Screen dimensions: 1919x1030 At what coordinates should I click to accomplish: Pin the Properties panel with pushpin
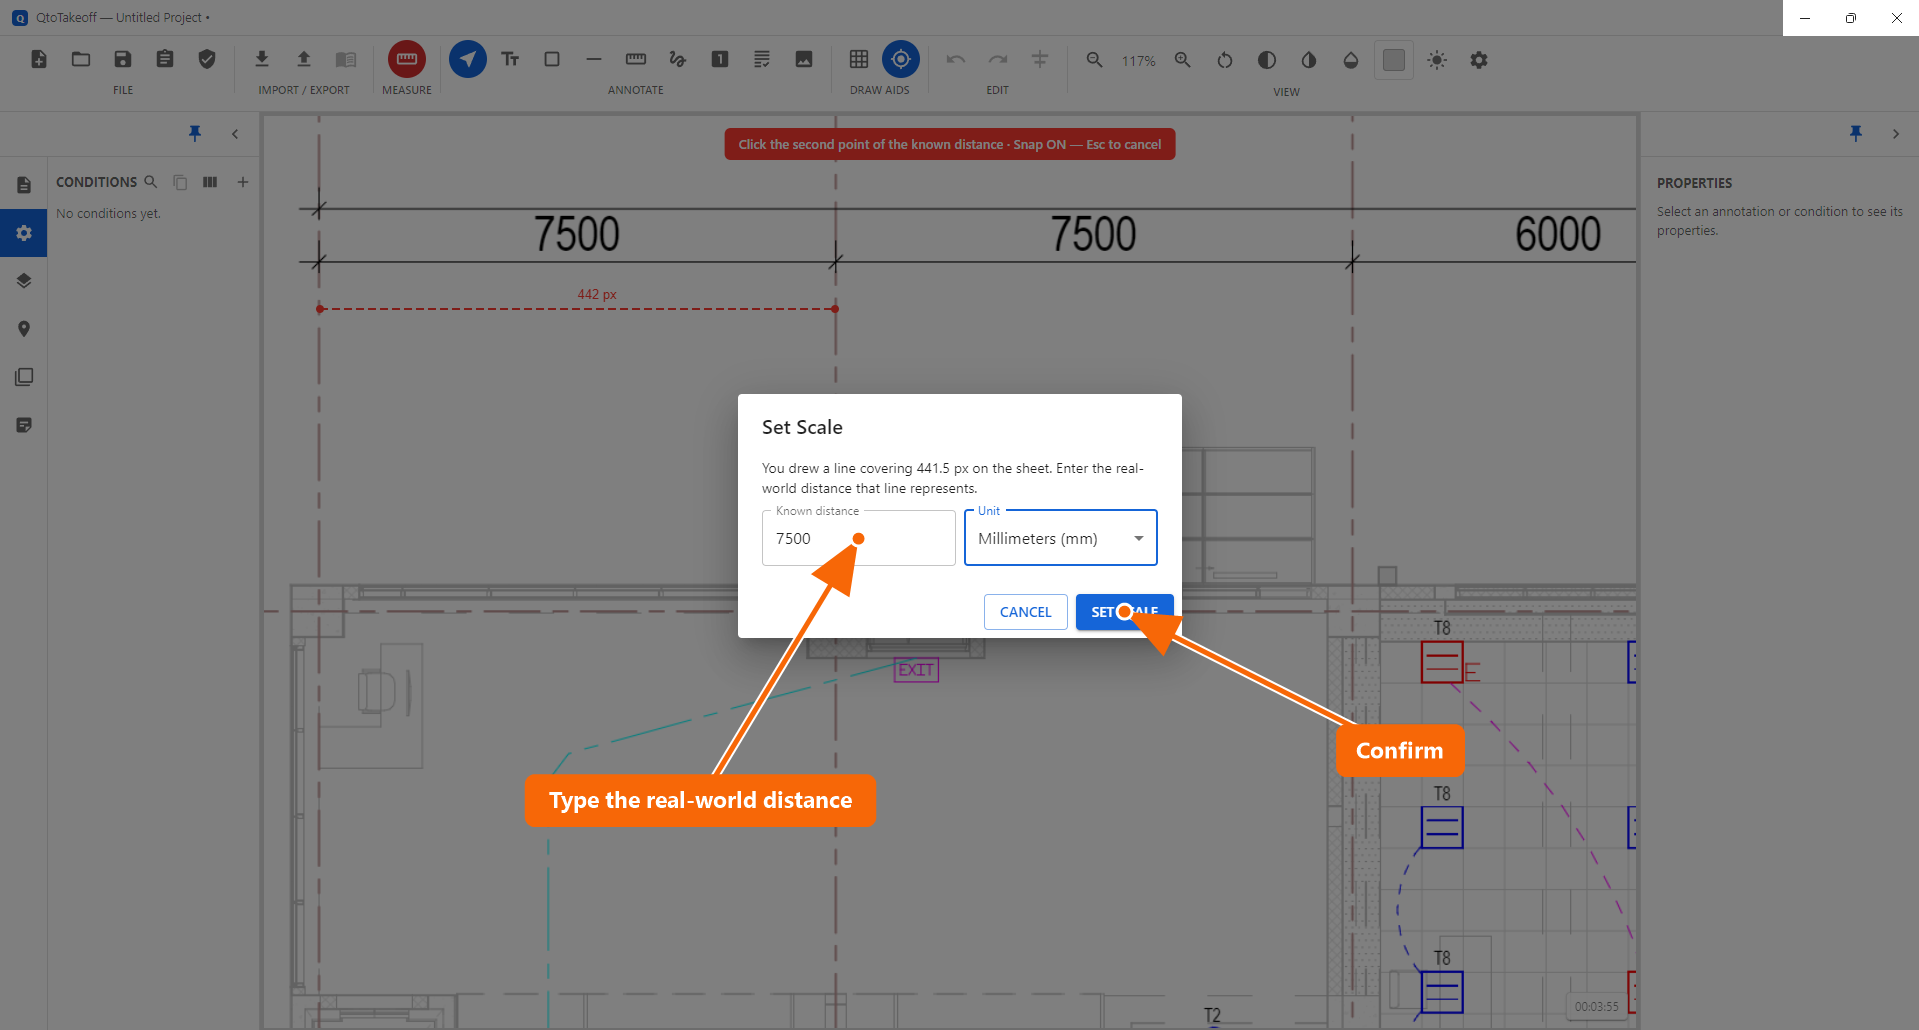1856,133
